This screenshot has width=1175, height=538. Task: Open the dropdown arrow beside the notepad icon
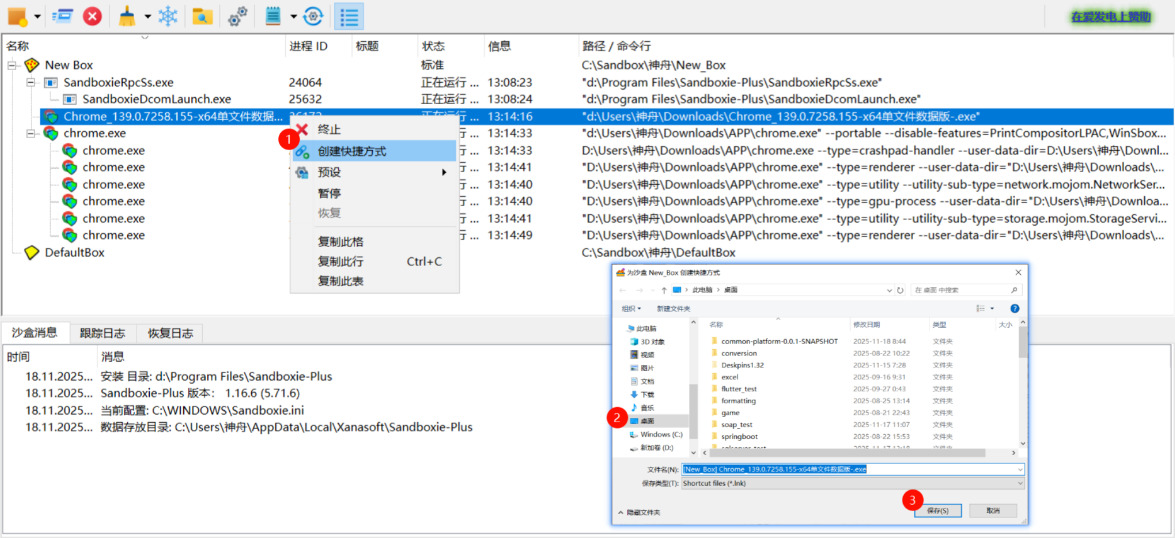point(293,16)
